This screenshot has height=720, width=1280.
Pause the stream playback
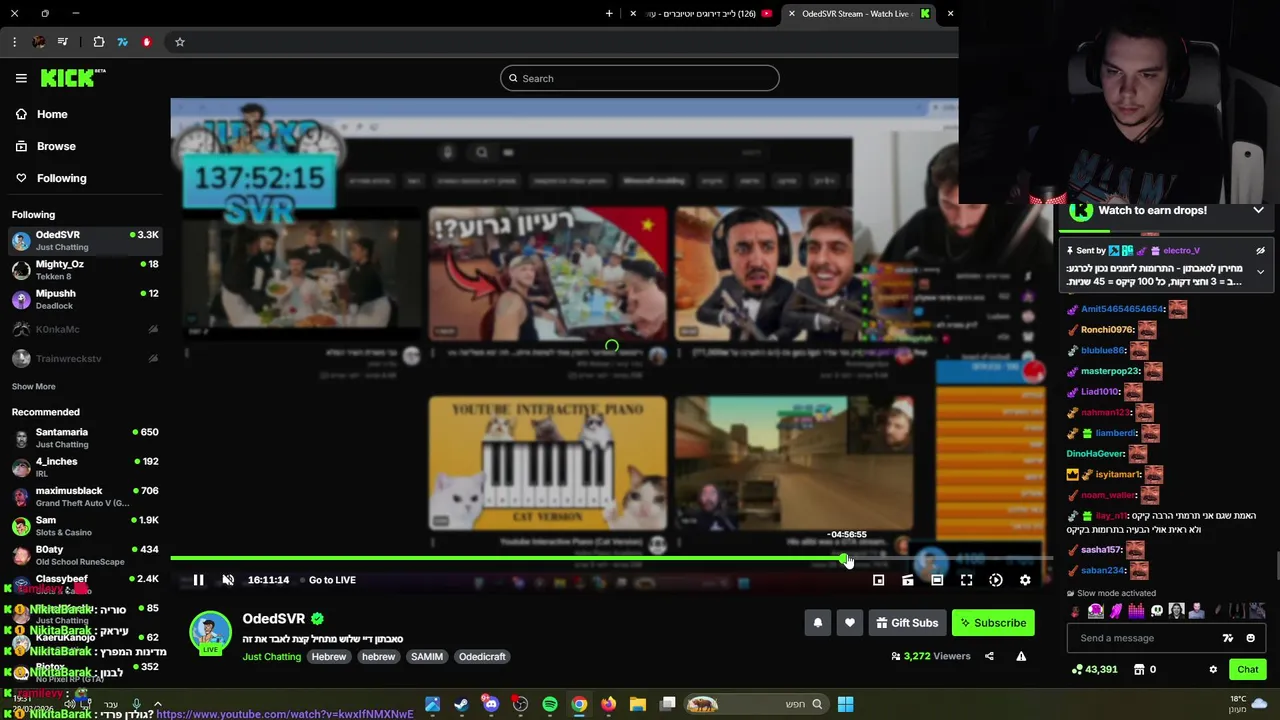pos(198,580)
